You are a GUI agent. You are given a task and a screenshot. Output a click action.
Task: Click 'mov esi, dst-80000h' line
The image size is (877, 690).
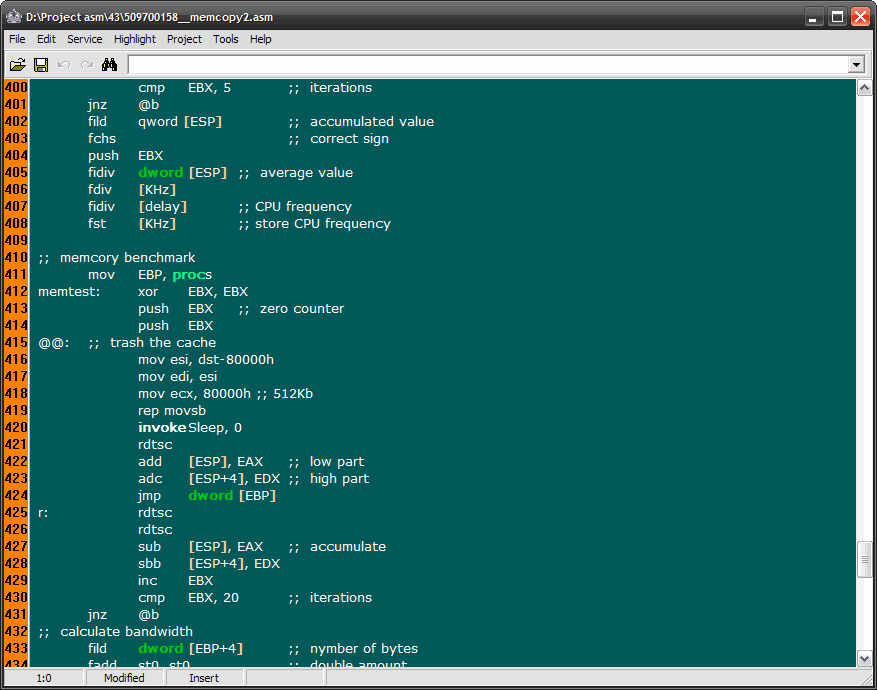pos(206,360)
